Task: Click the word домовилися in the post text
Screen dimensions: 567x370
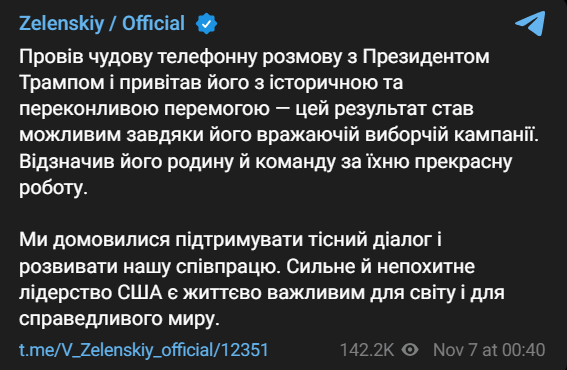Action: [x=111, y=240]
